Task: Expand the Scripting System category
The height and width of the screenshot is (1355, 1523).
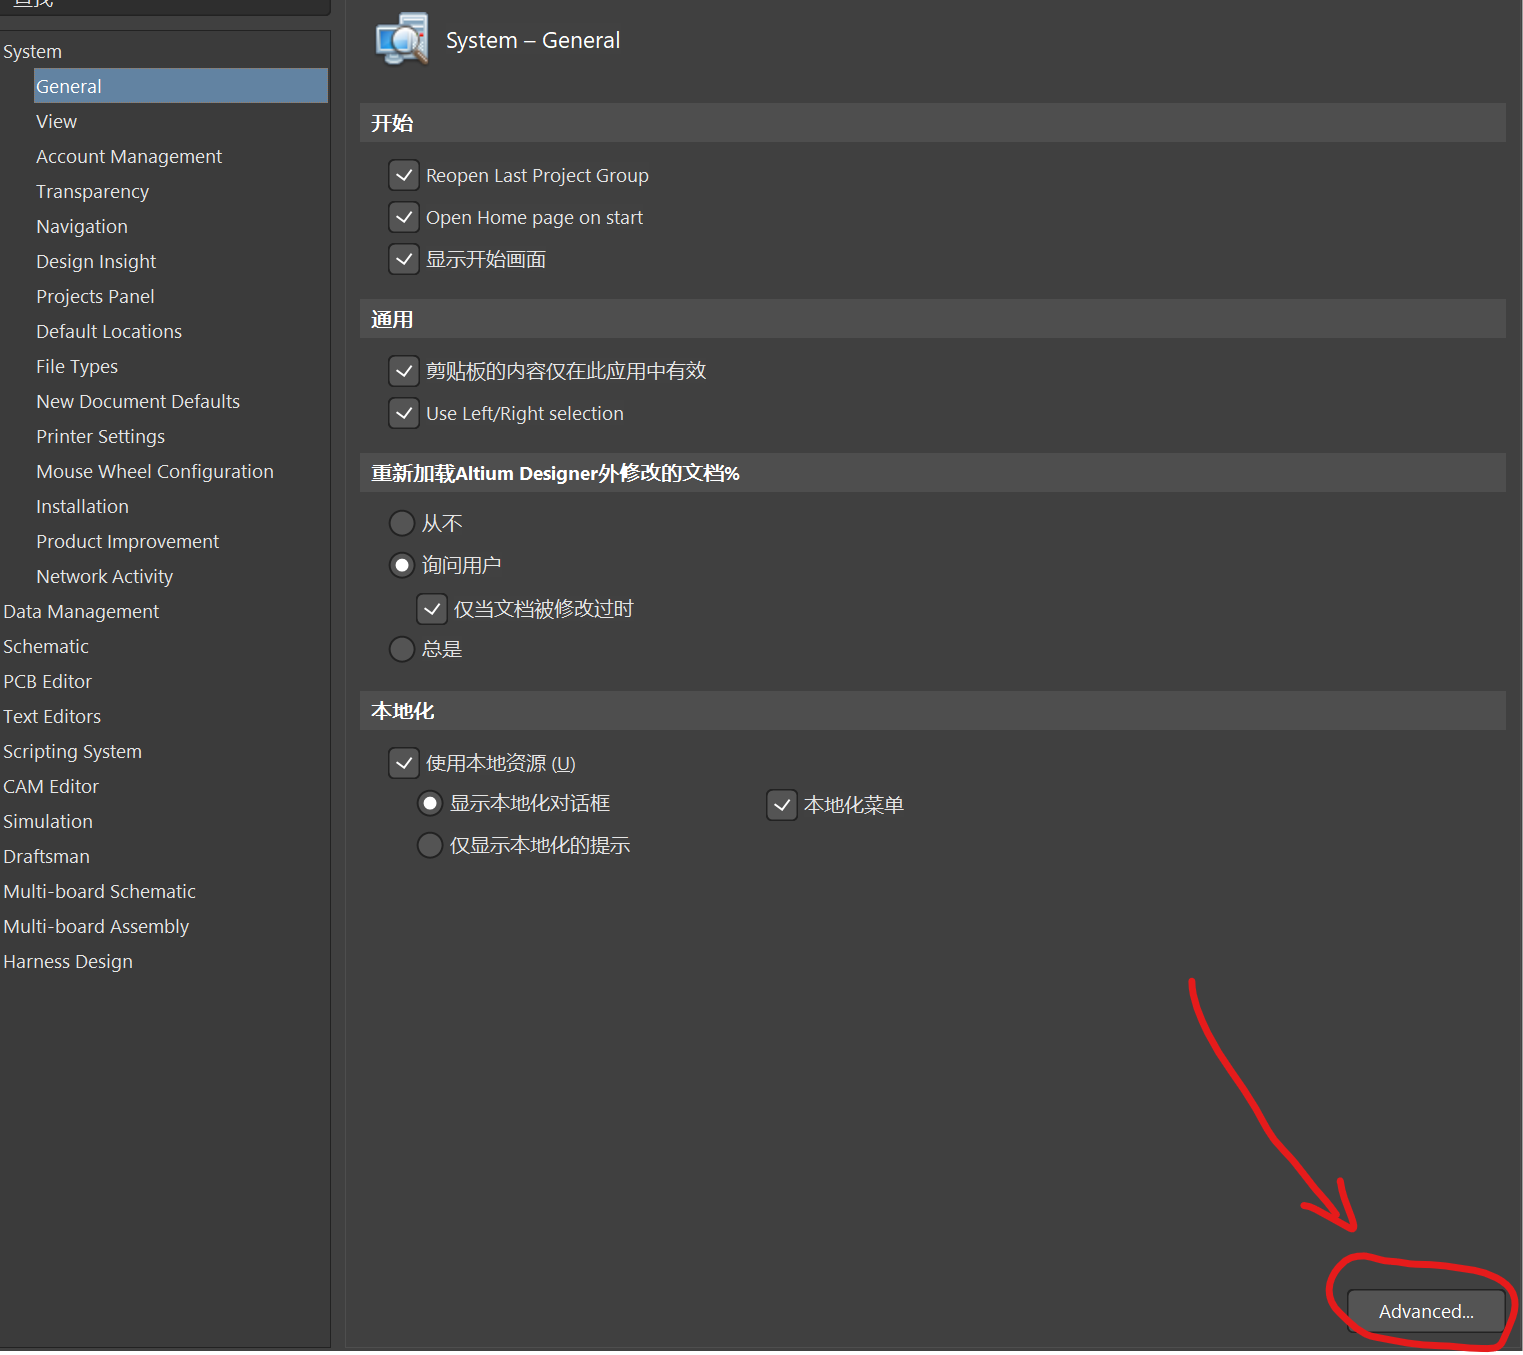Action: pos(72,752)
